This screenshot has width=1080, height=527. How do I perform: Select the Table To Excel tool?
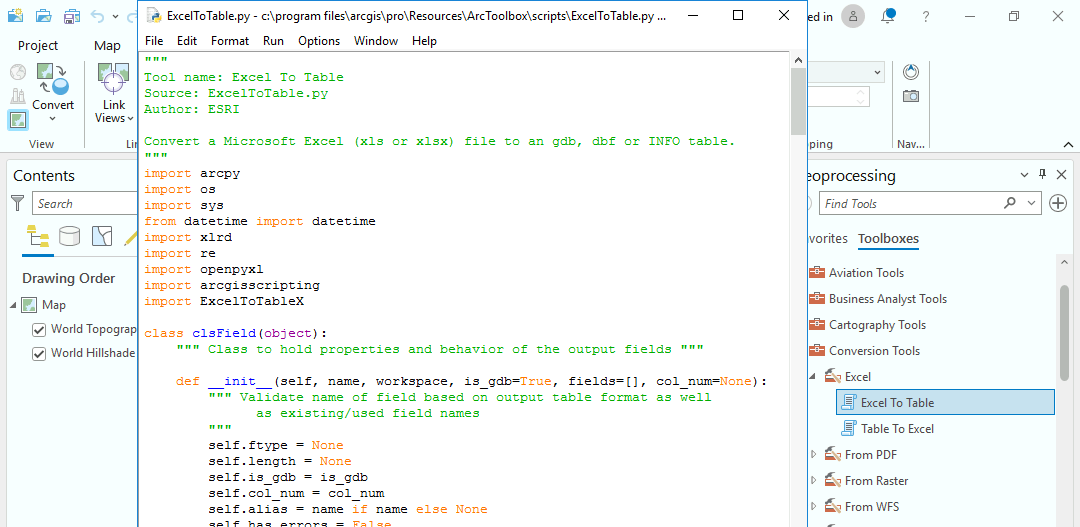(897, 428)
